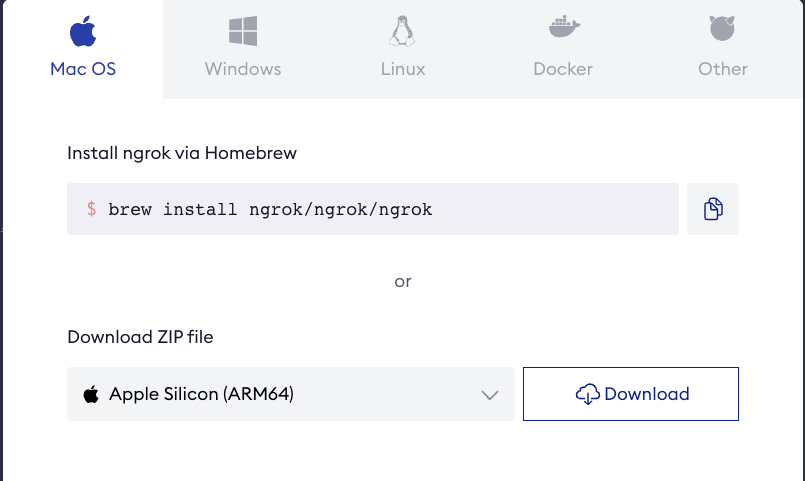
Task: Show the Other tab label
Action: [x=723, y=69]
